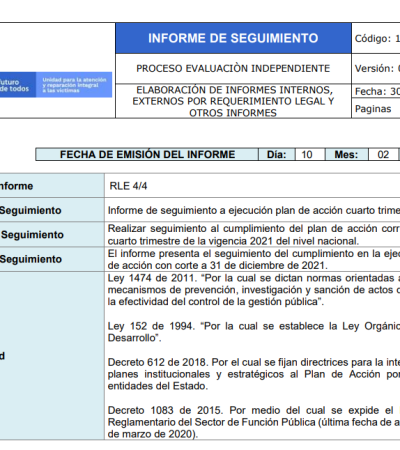
Task: Click the word 'Desarrollo".'
Action: click(135, 338)
